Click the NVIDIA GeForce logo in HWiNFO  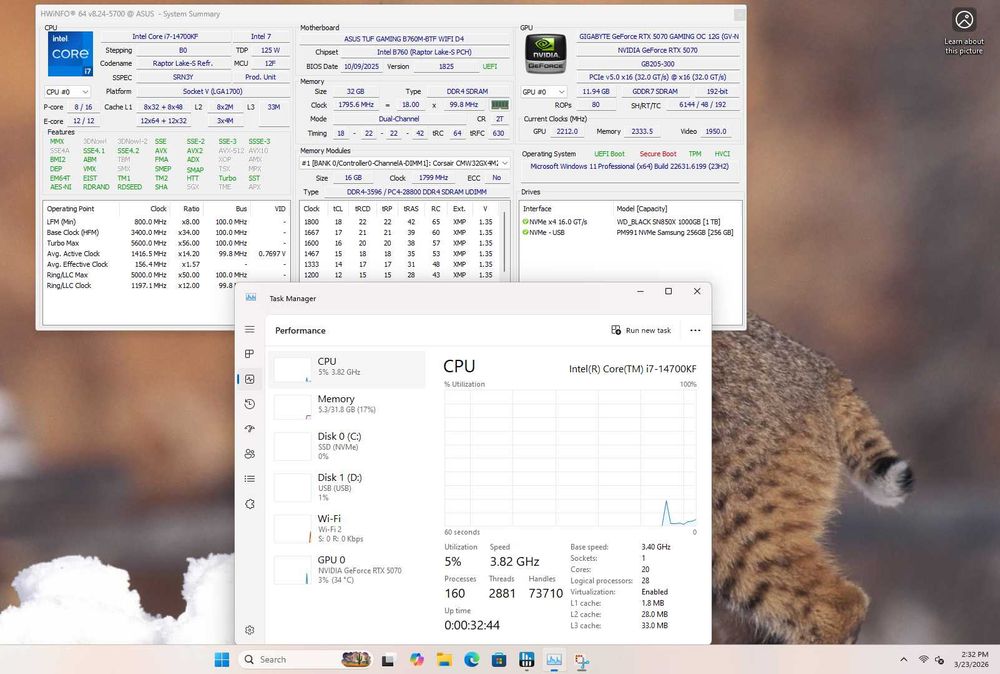tap(545, 54)
